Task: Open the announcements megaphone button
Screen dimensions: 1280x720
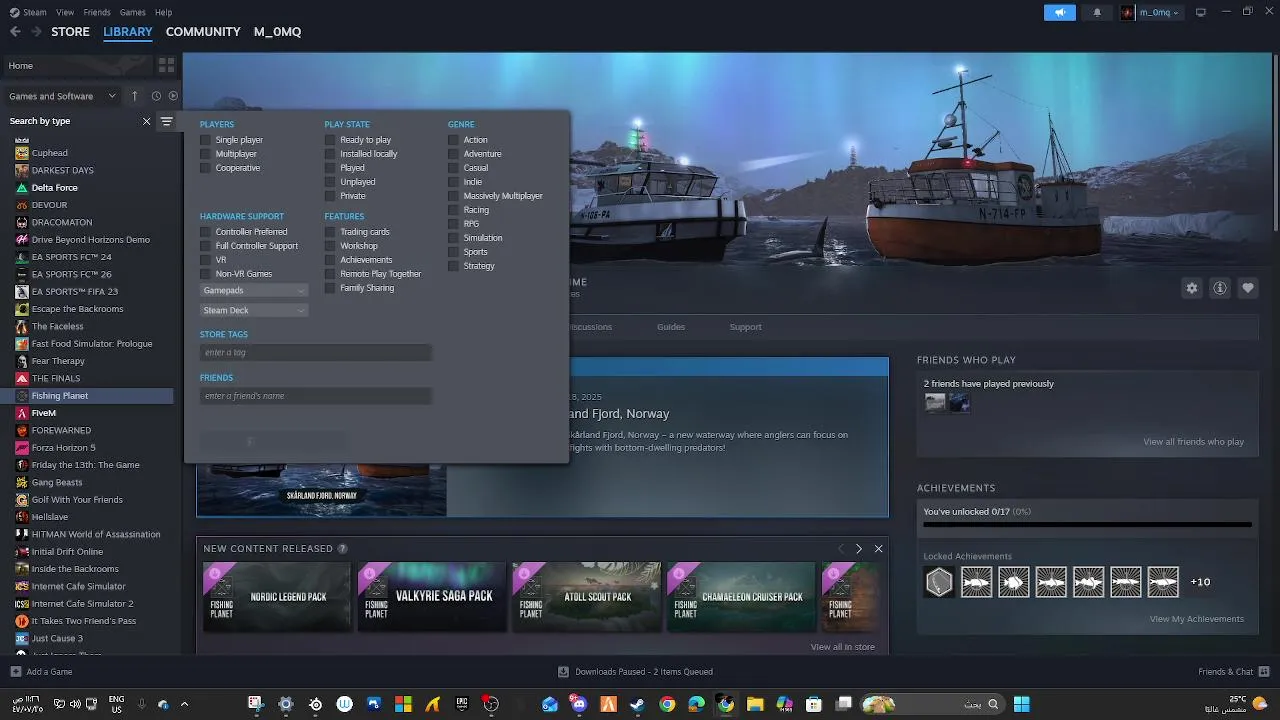Action: pos(1060,12)
